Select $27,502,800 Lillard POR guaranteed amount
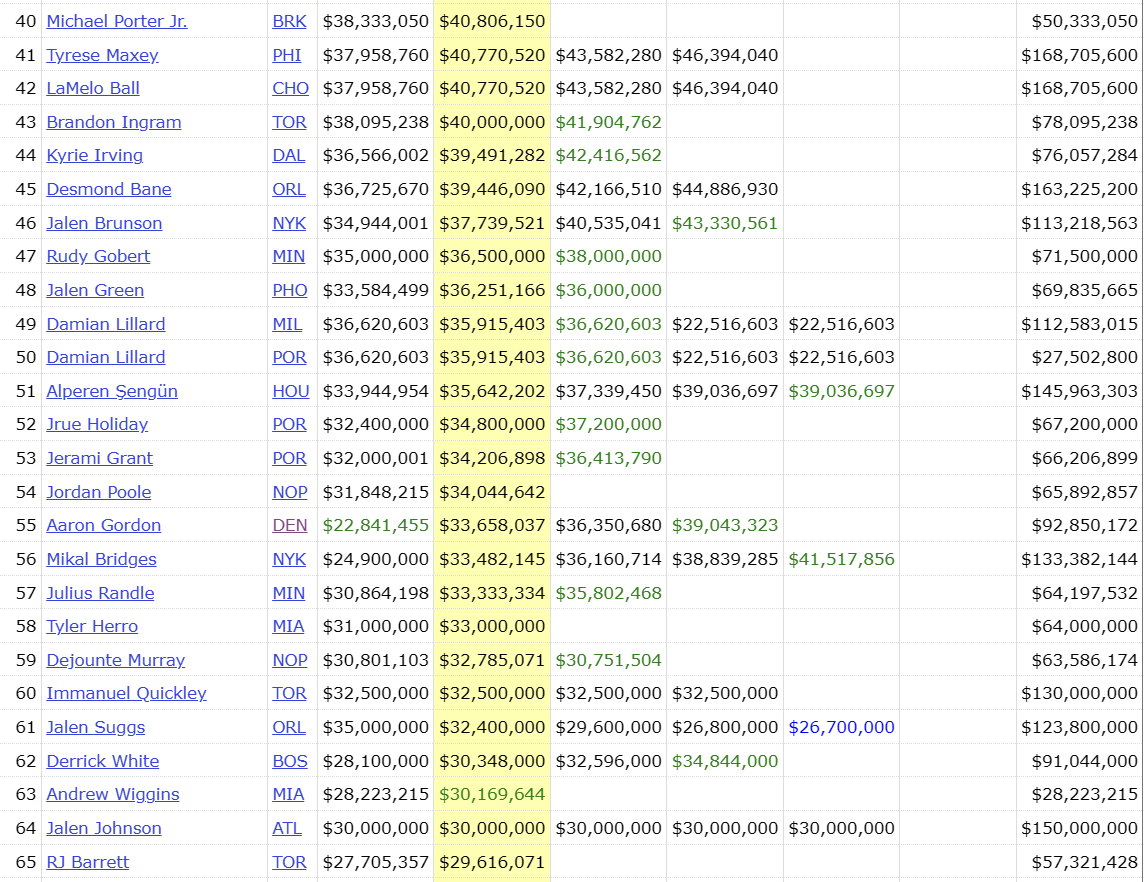 [1084, 357]
